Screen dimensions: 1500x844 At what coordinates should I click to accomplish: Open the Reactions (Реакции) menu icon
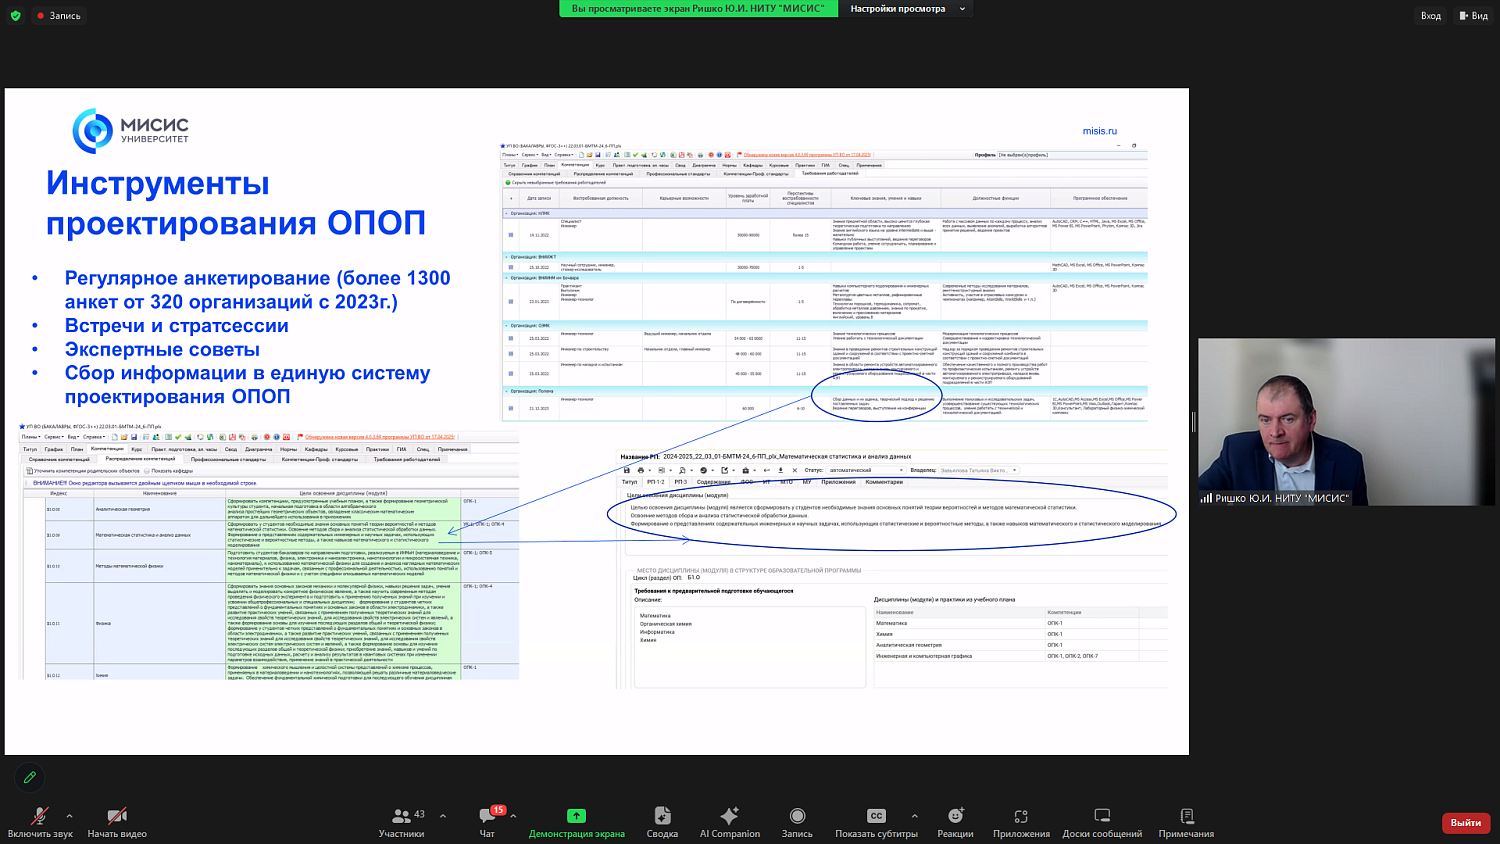tap(955, 816)
